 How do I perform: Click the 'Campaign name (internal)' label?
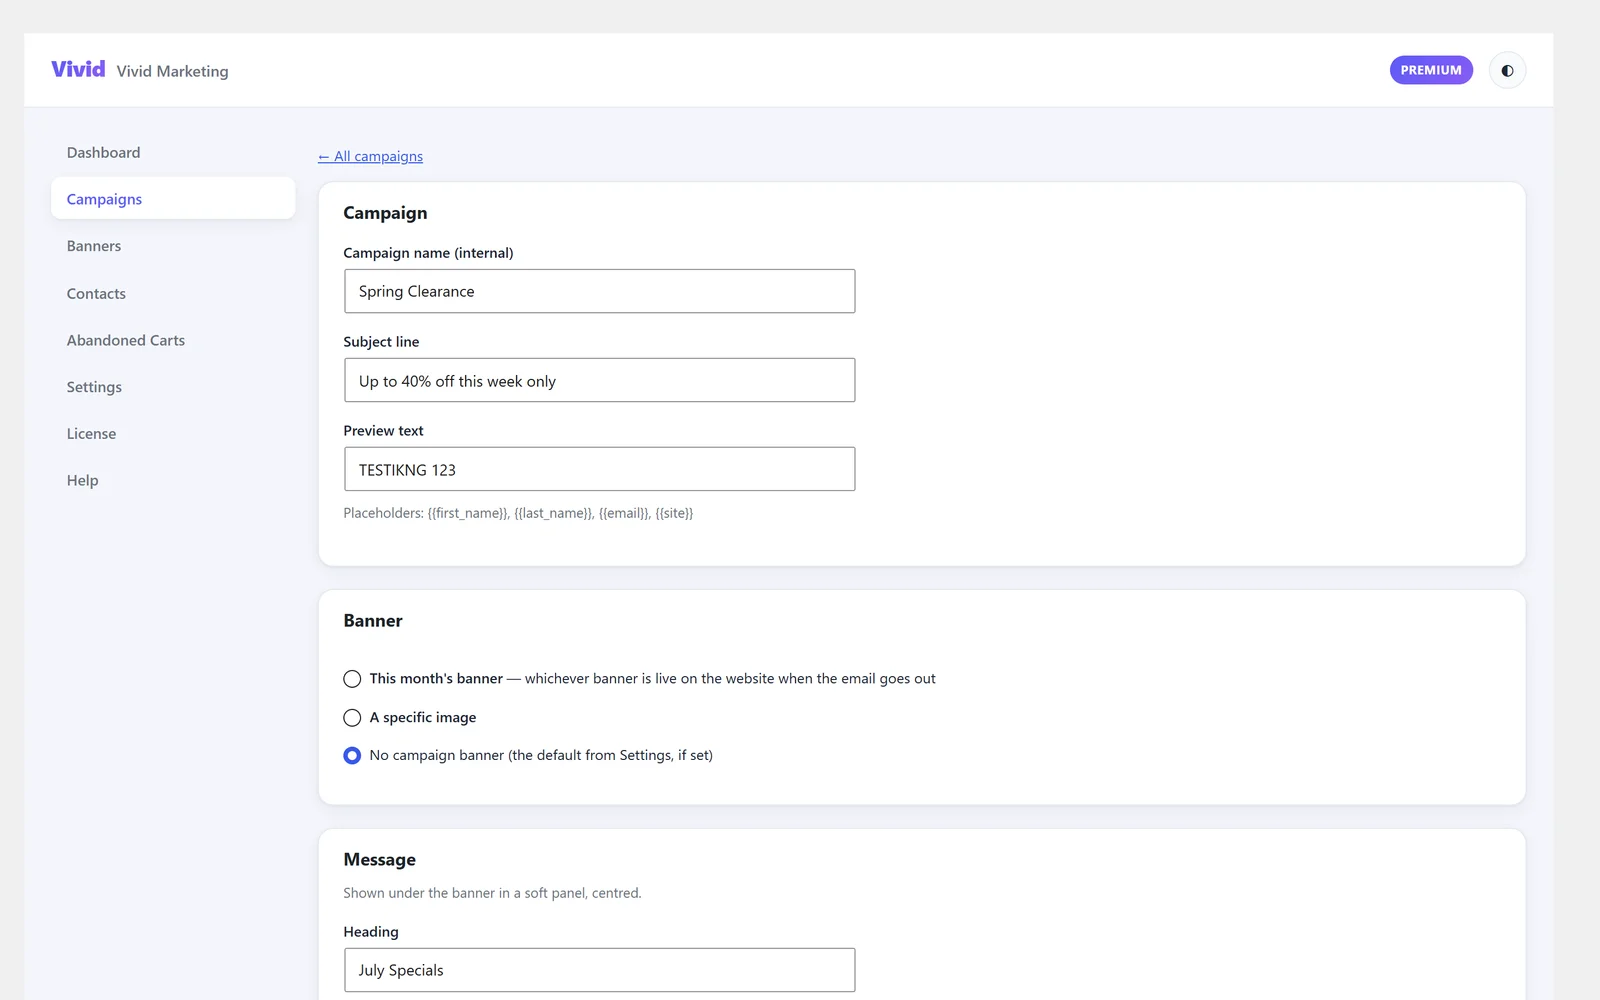[428, 253]
